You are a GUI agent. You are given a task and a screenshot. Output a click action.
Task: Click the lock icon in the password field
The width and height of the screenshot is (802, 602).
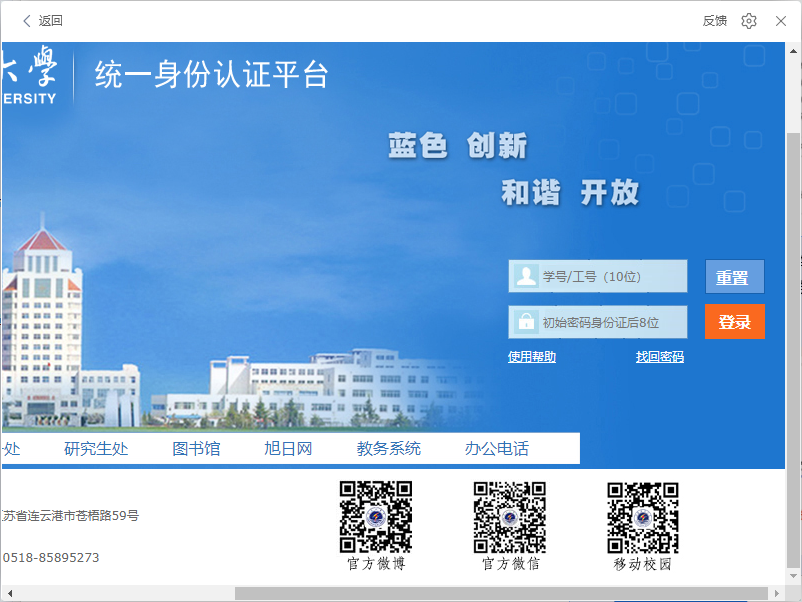525,322
